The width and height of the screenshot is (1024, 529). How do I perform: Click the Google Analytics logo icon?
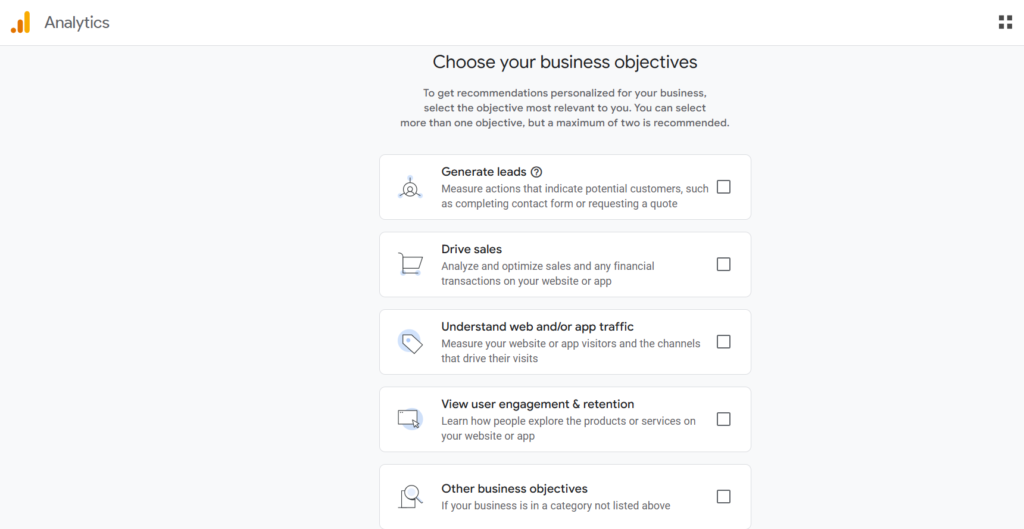pyautogui.click(x=20, y=22)
